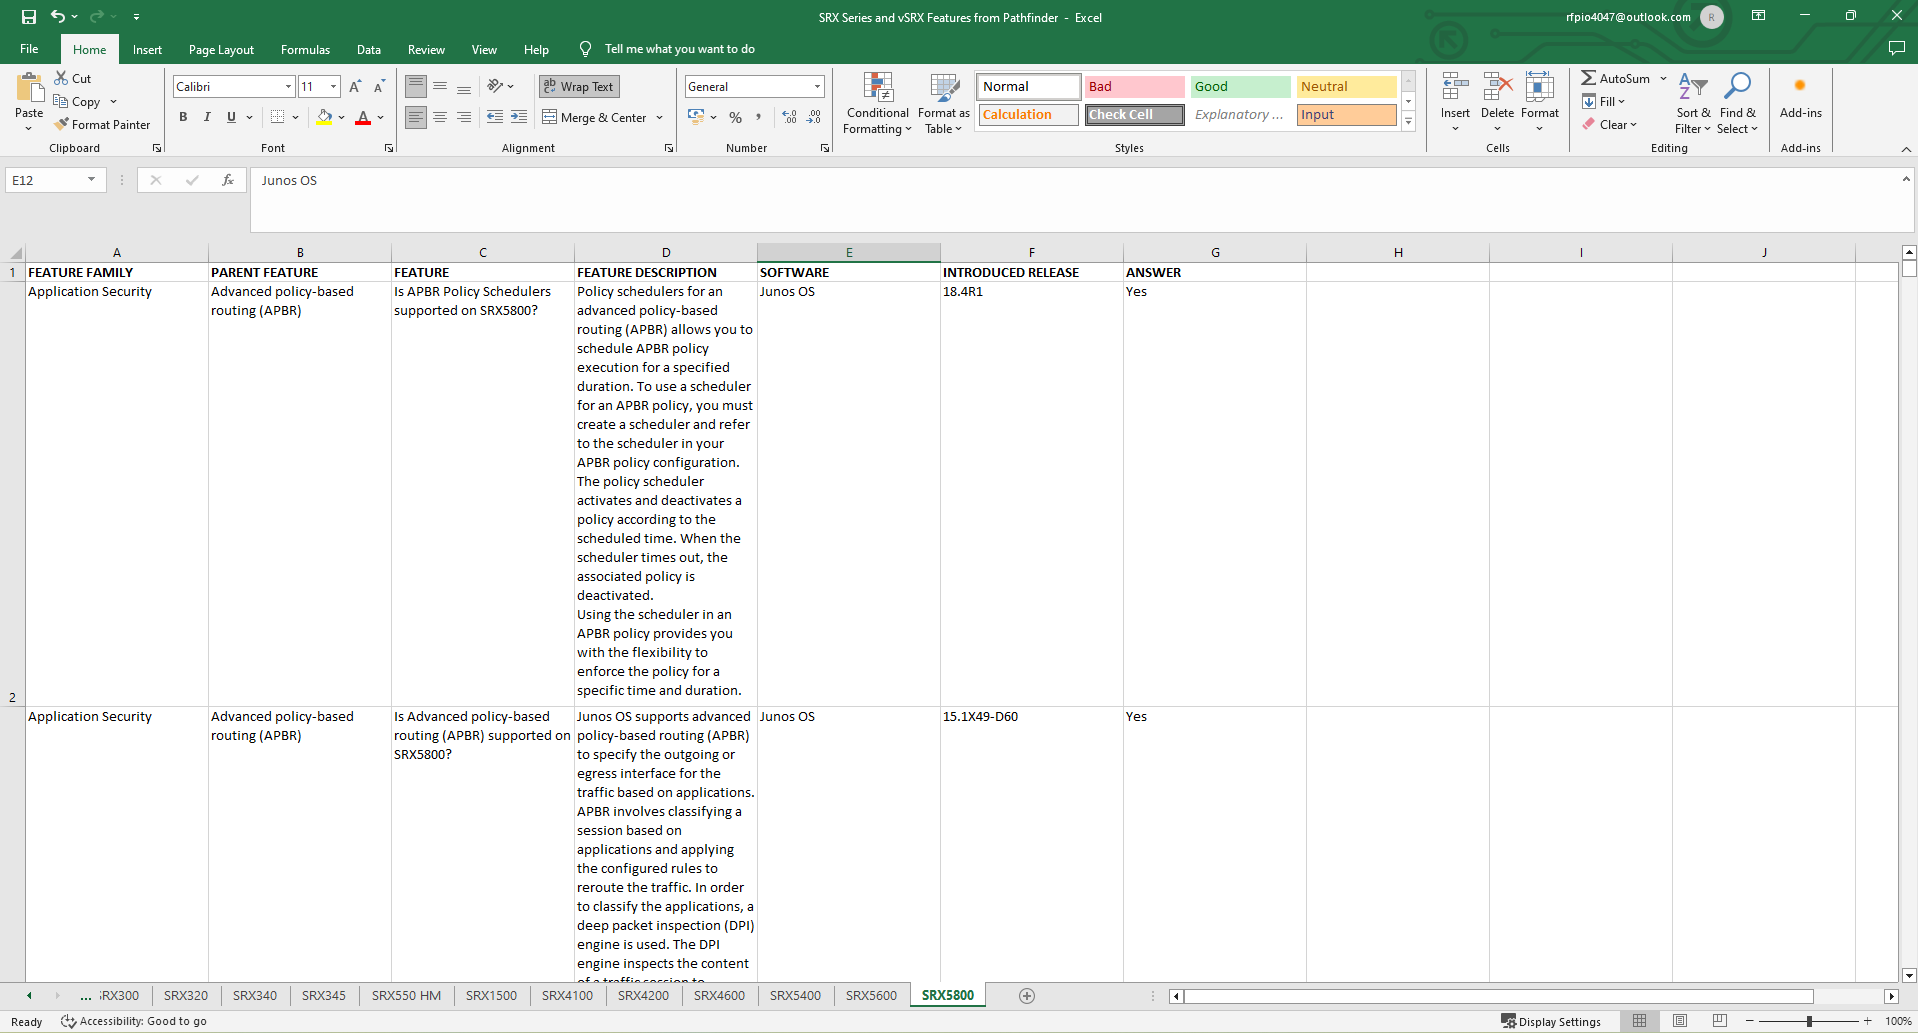Apply the Calculation cell style

click(1028, 115)
